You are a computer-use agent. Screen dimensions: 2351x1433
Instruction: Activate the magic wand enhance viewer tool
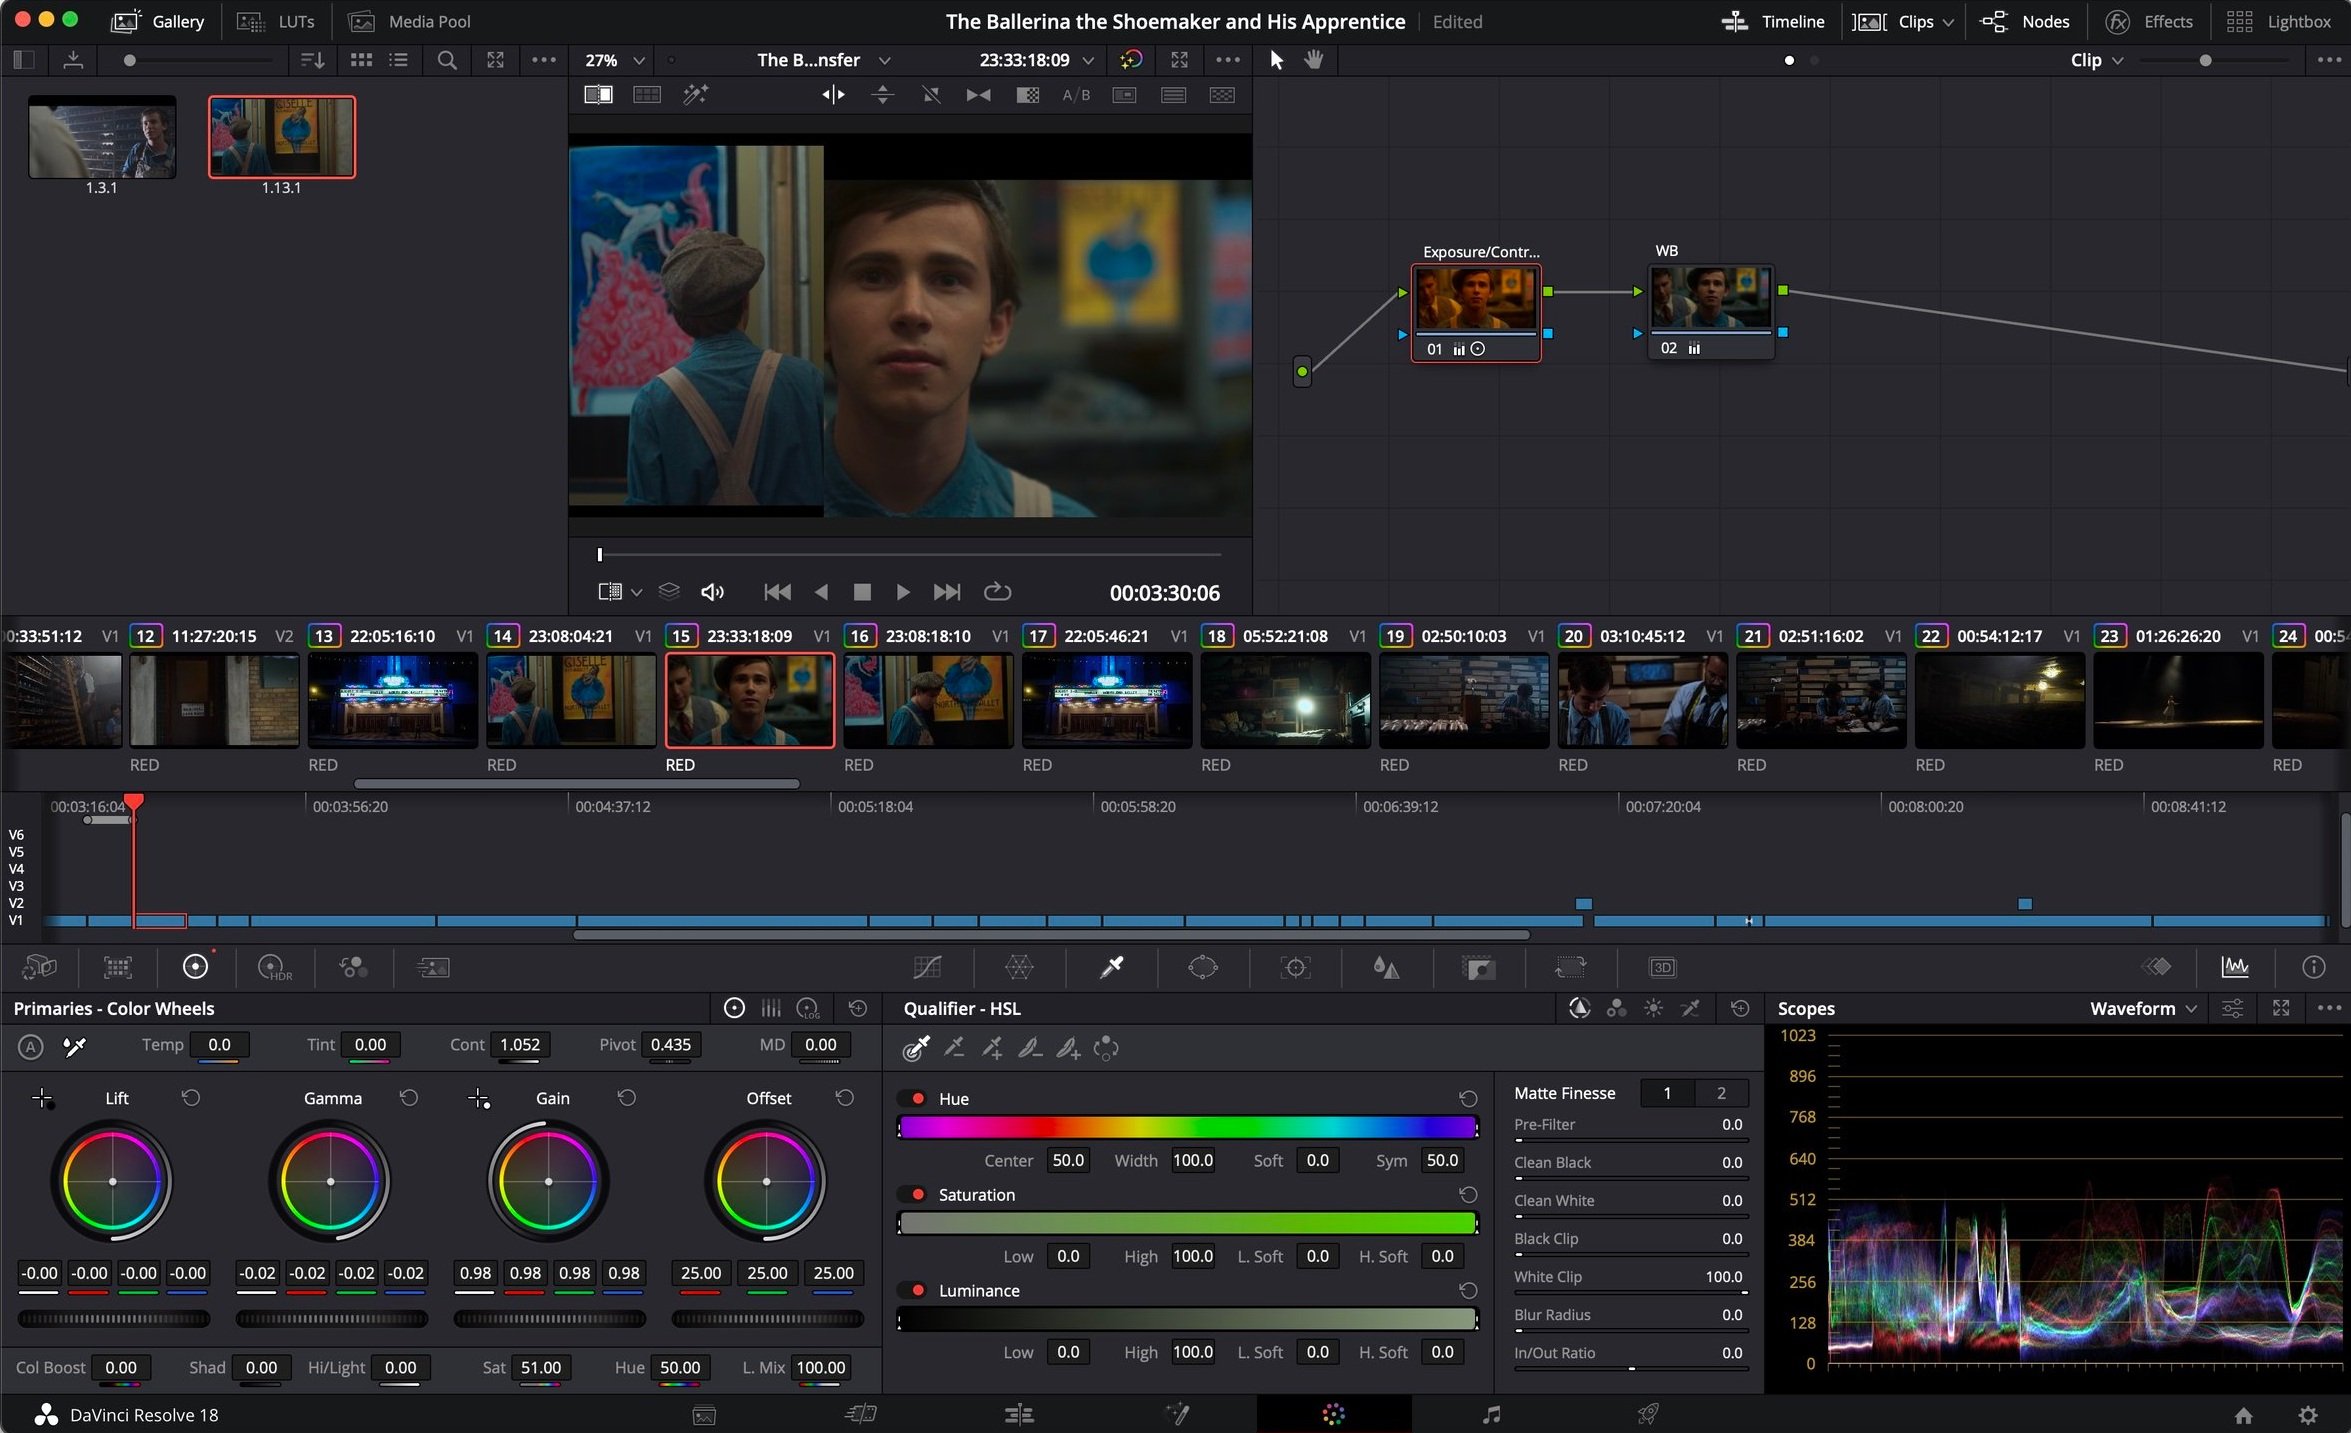pos(695,95)
